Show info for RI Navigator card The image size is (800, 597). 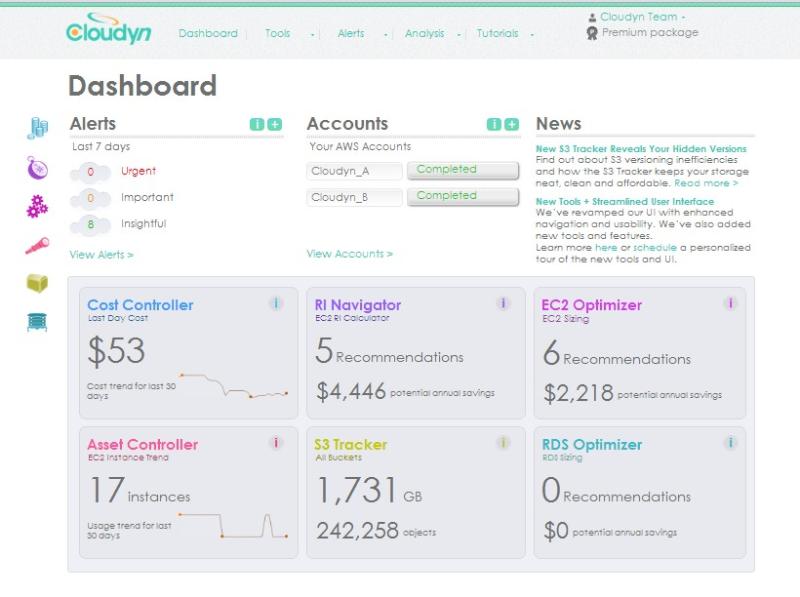click(x=503, y=304)
